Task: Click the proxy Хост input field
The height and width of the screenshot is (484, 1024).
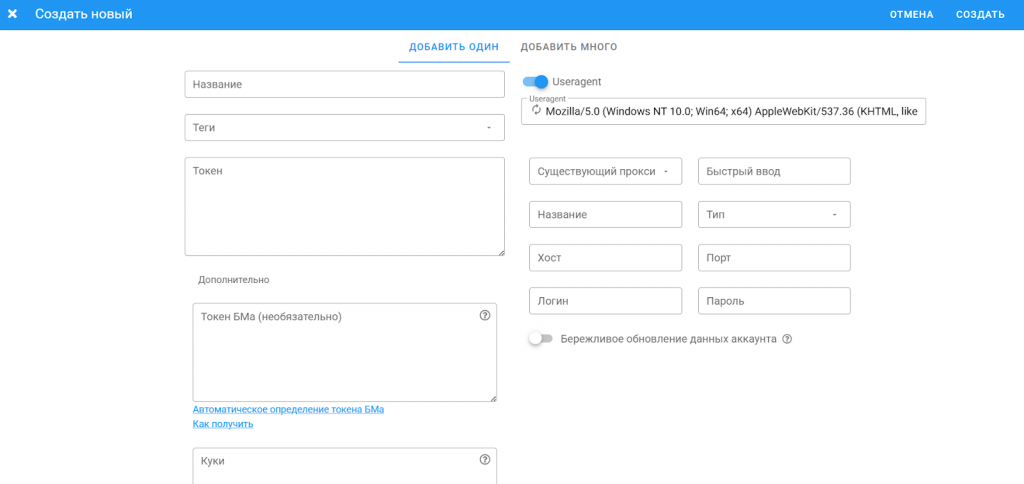Action: 605,258
